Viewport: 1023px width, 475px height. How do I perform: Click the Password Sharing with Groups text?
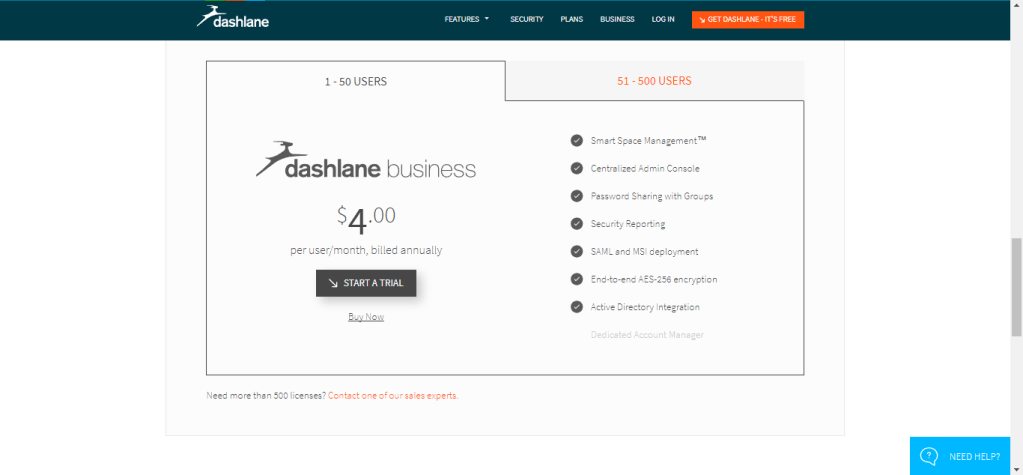[652, 196]
